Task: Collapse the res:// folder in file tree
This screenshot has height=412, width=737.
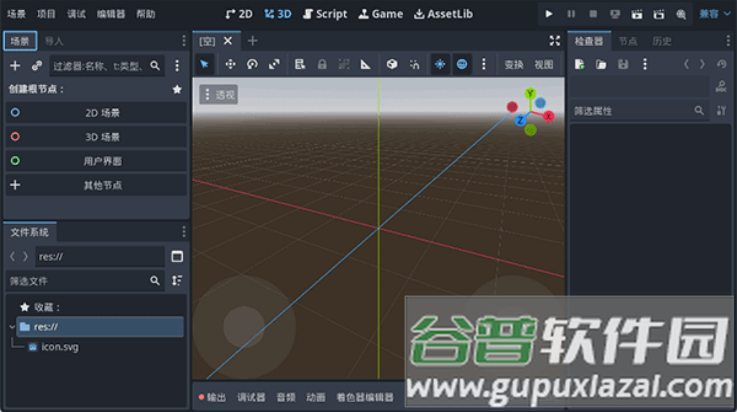Action: (x=11, y=327)
